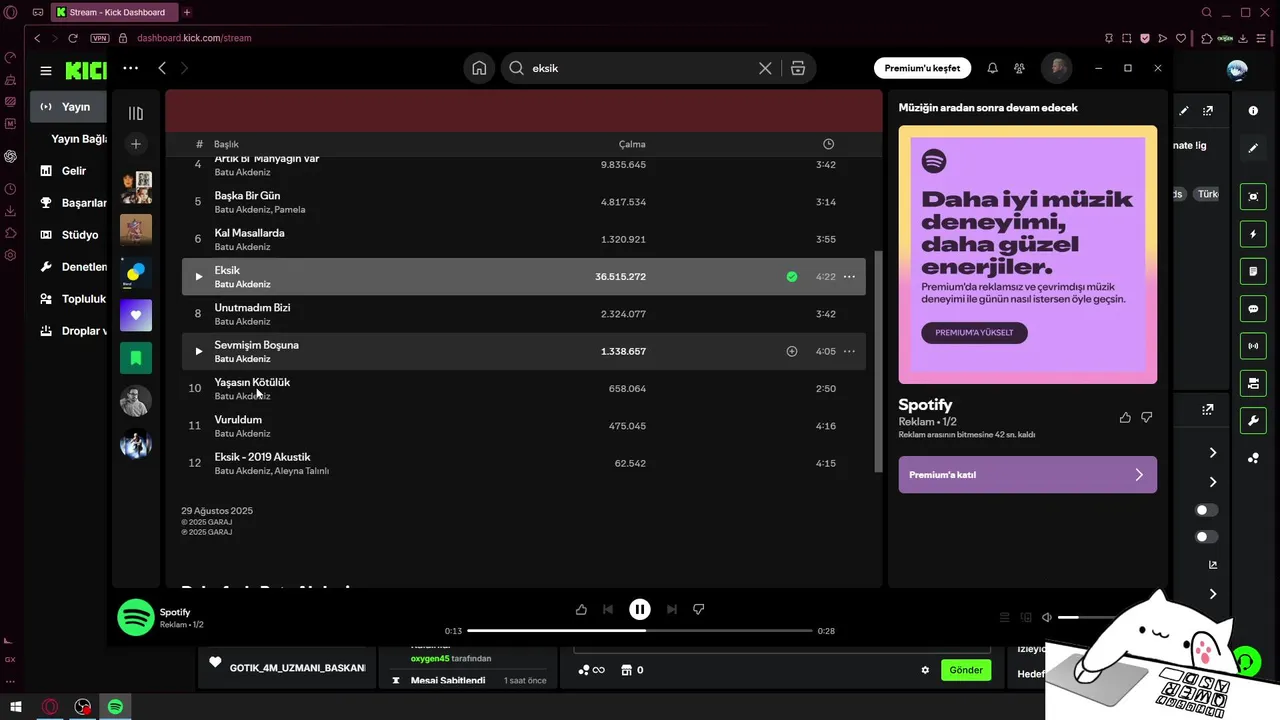Open Kick chat settings gear

point(925,670)
